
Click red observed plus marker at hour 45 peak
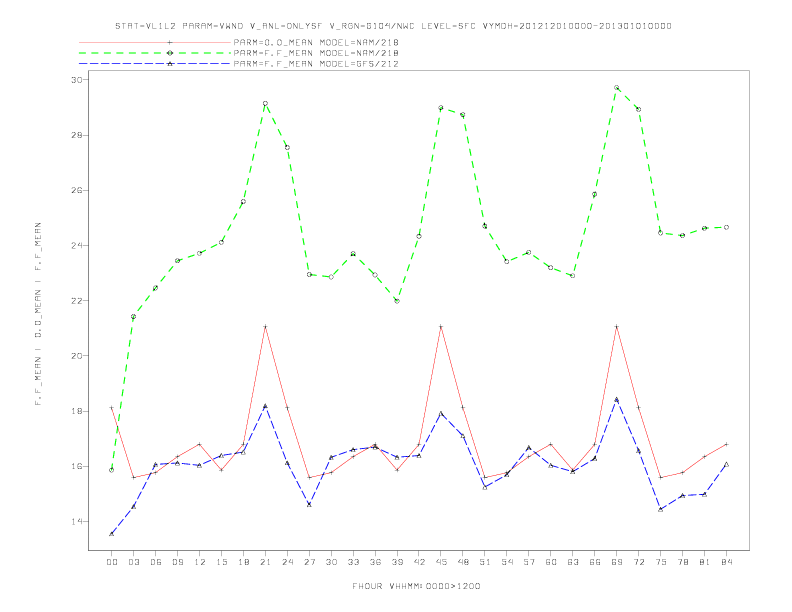[x=441, y=327]
